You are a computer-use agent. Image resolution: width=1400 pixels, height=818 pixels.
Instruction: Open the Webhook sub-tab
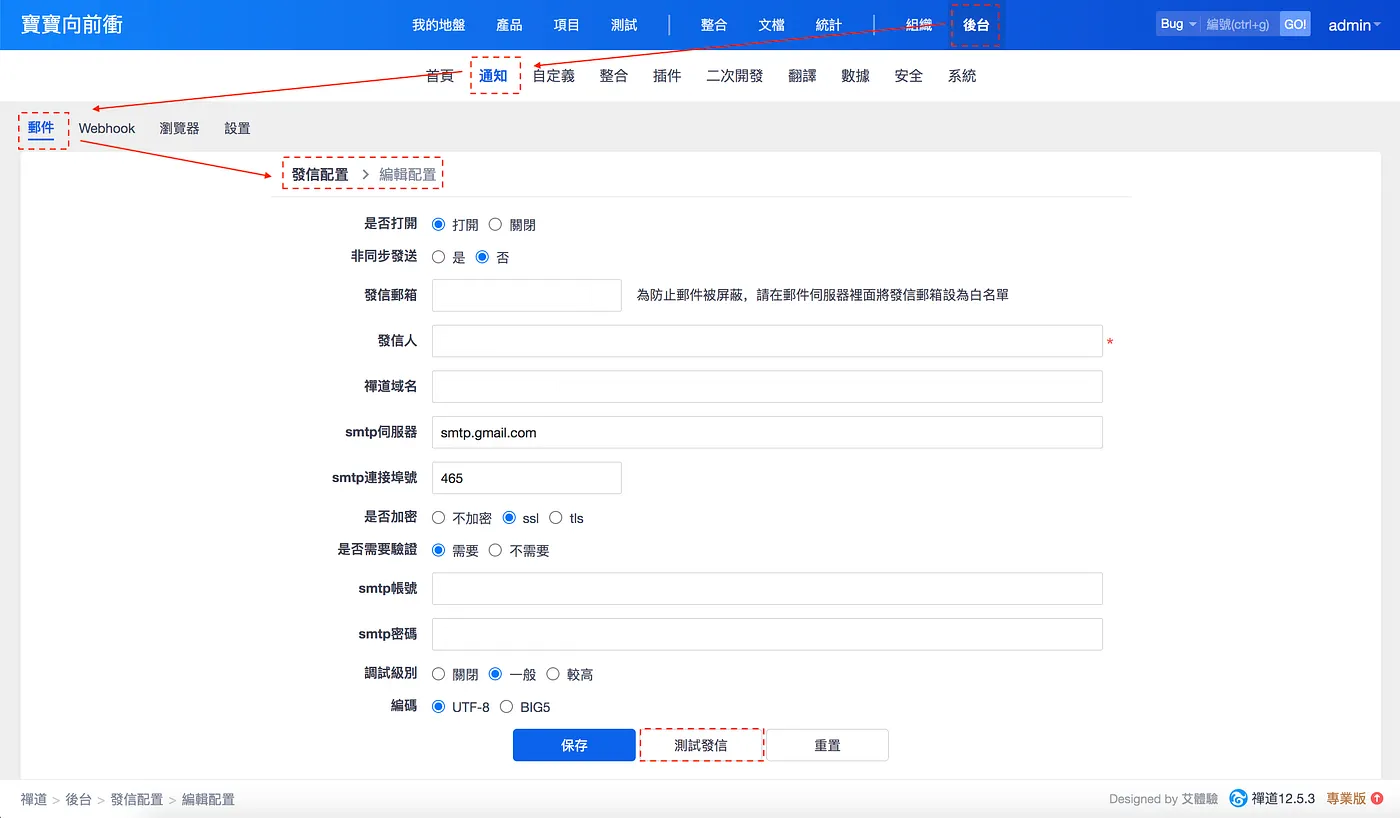[x=107, y=128]
